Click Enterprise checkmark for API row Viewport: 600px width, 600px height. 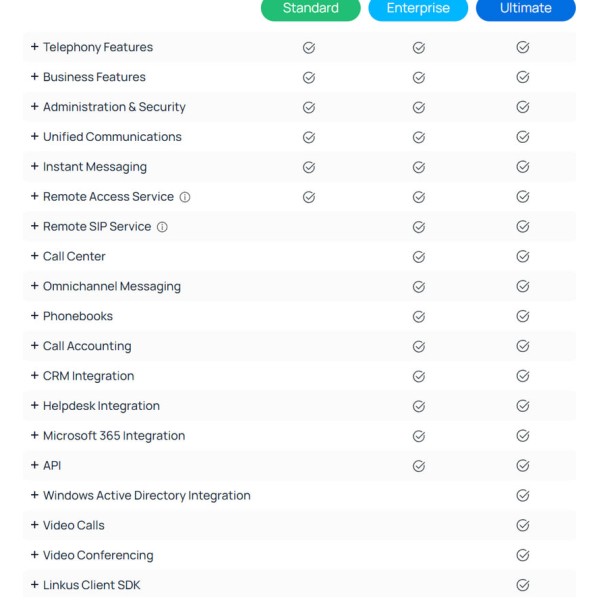pos(419,466)
